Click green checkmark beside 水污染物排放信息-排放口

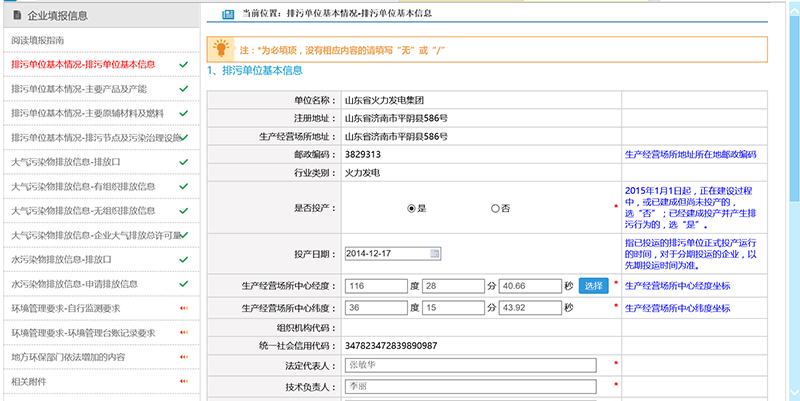point(183,259)
